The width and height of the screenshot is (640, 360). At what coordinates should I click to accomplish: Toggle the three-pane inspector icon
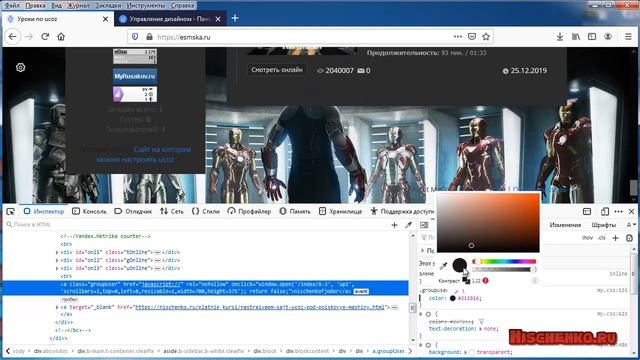[424, 225]
